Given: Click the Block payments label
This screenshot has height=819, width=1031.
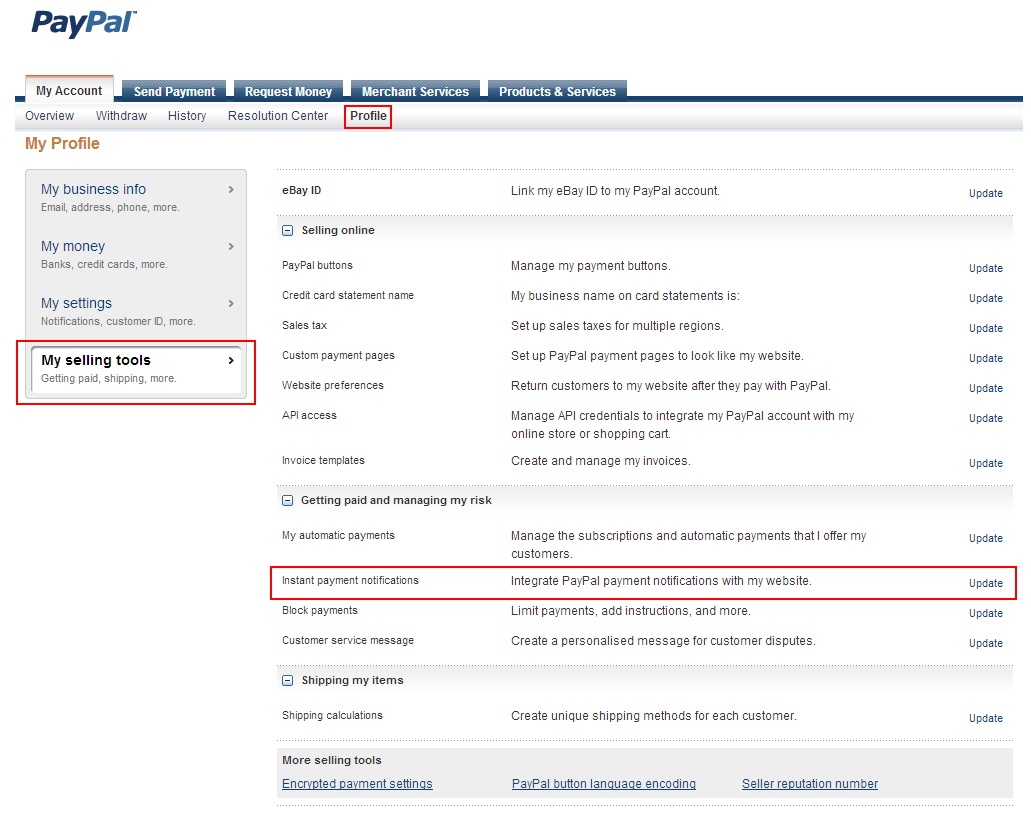Looking at the screenshot, I should pos(320,611).
